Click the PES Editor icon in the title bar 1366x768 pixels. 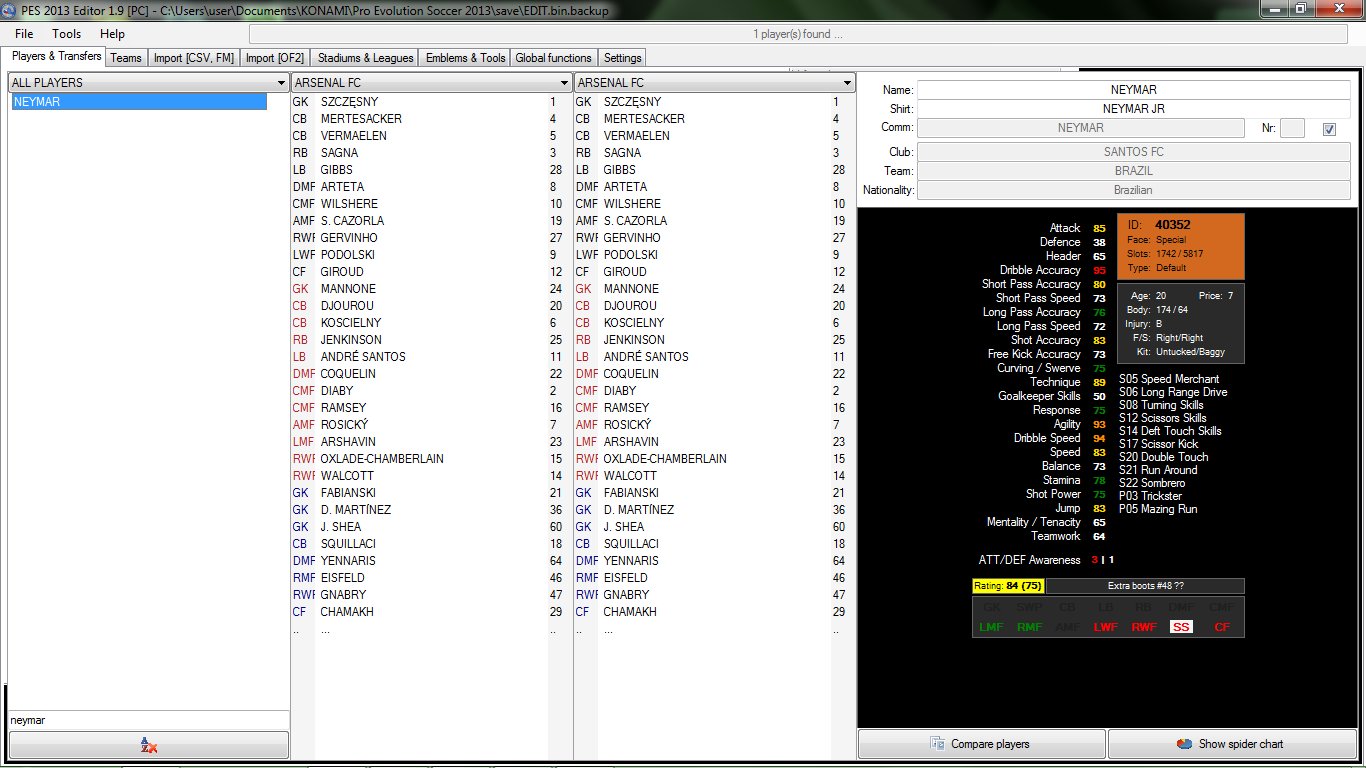tap(9, 10)
